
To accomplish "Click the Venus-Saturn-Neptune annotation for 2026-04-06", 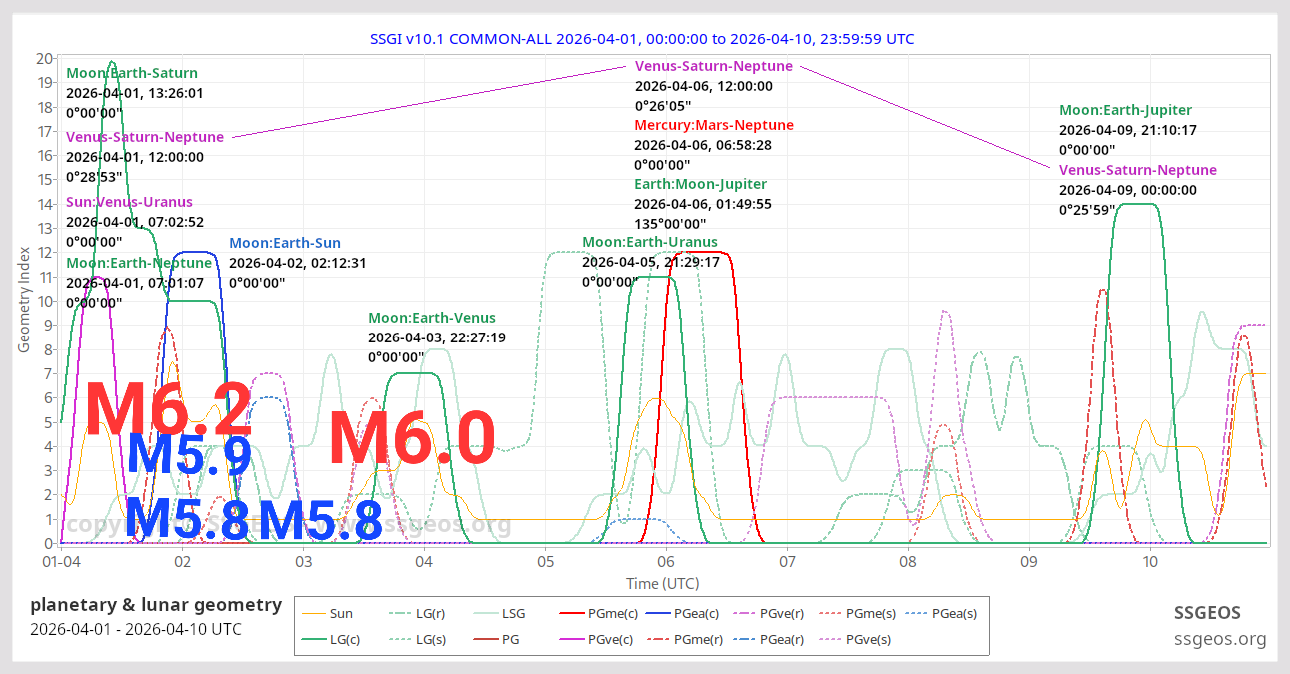I will pyautogui.click(x=713, y=66).
